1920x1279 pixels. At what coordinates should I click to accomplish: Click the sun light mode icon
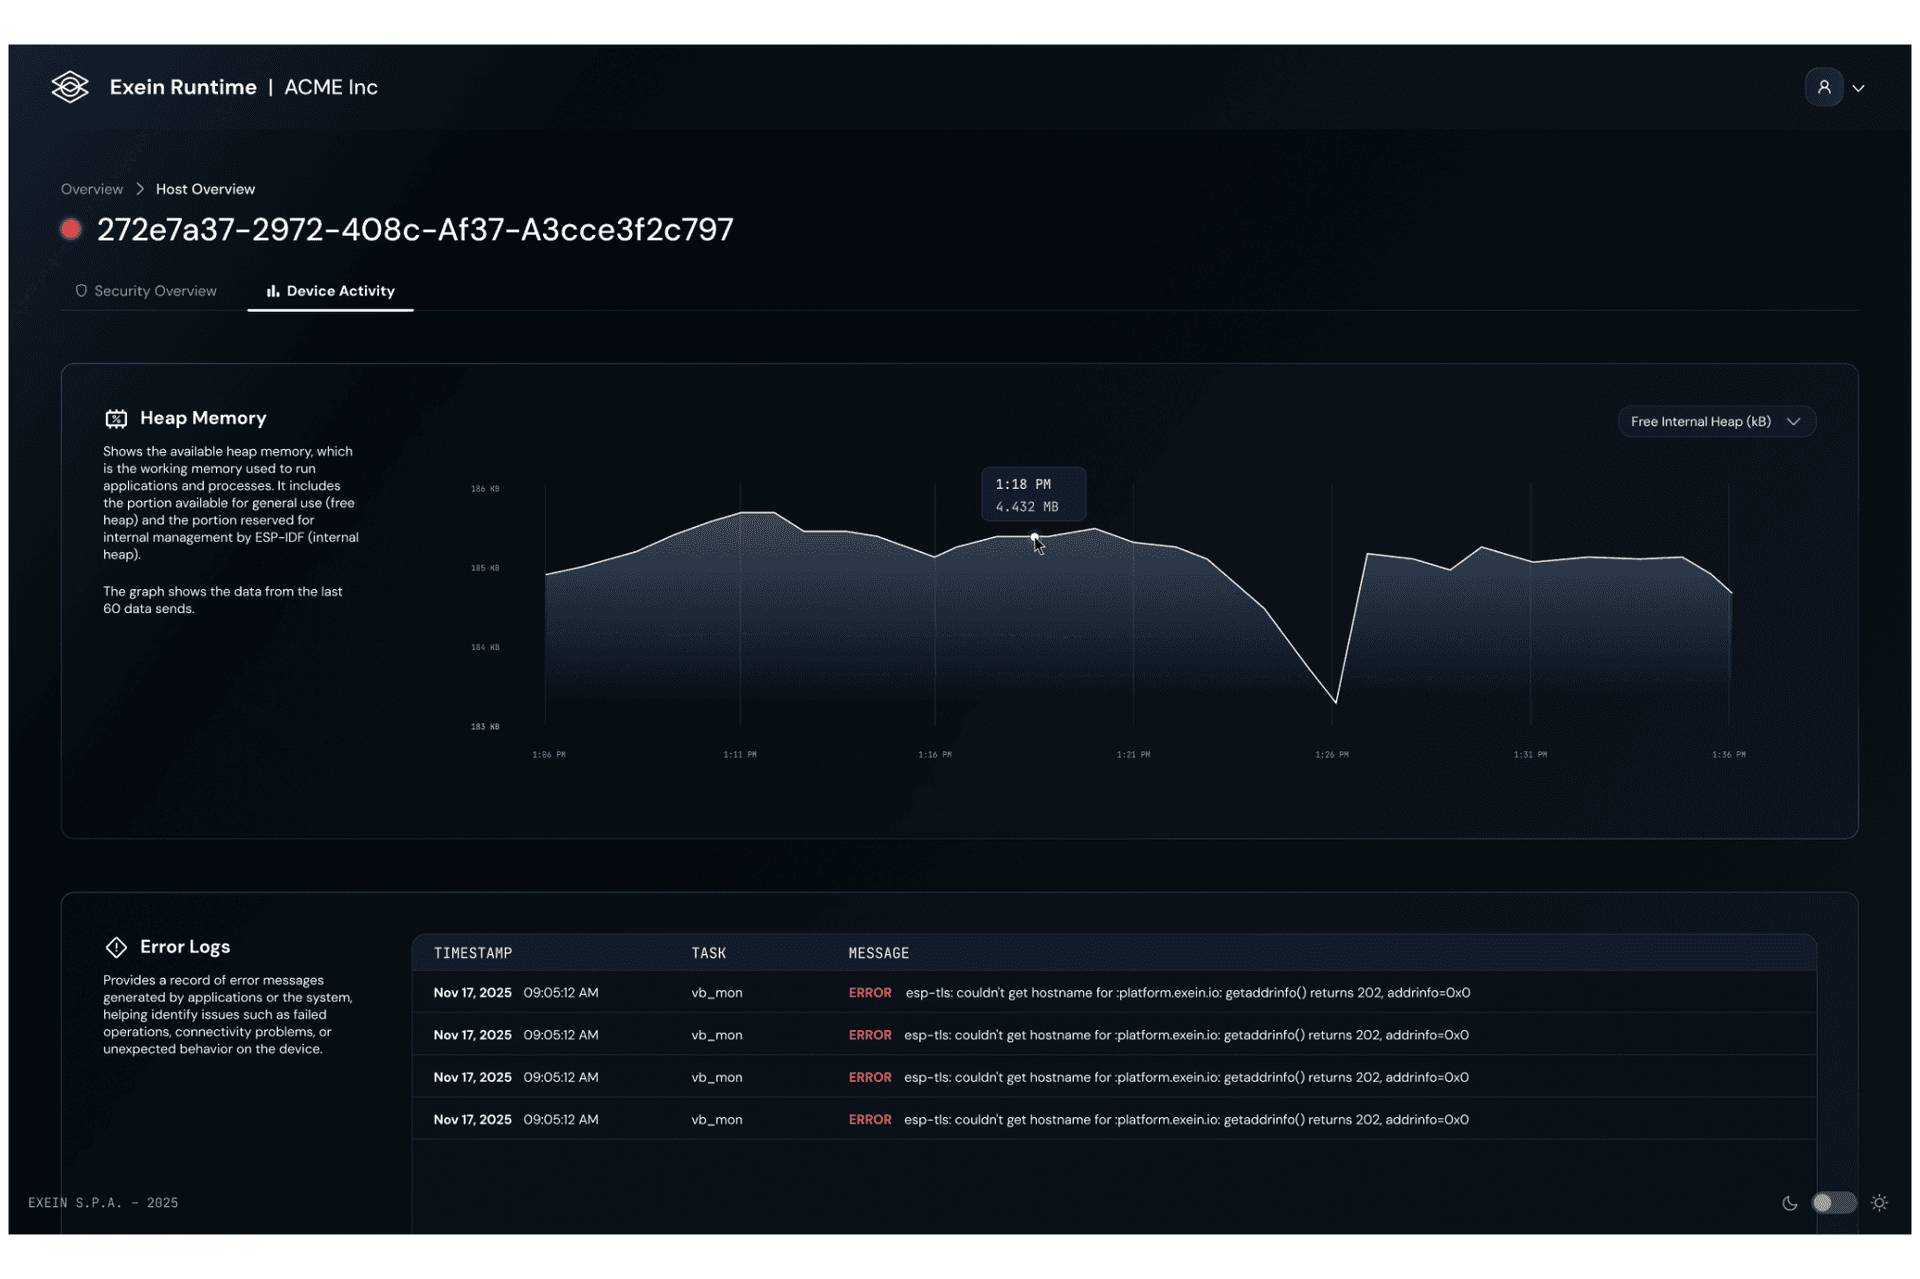pyautogui.click(x=1879, y=1203)
